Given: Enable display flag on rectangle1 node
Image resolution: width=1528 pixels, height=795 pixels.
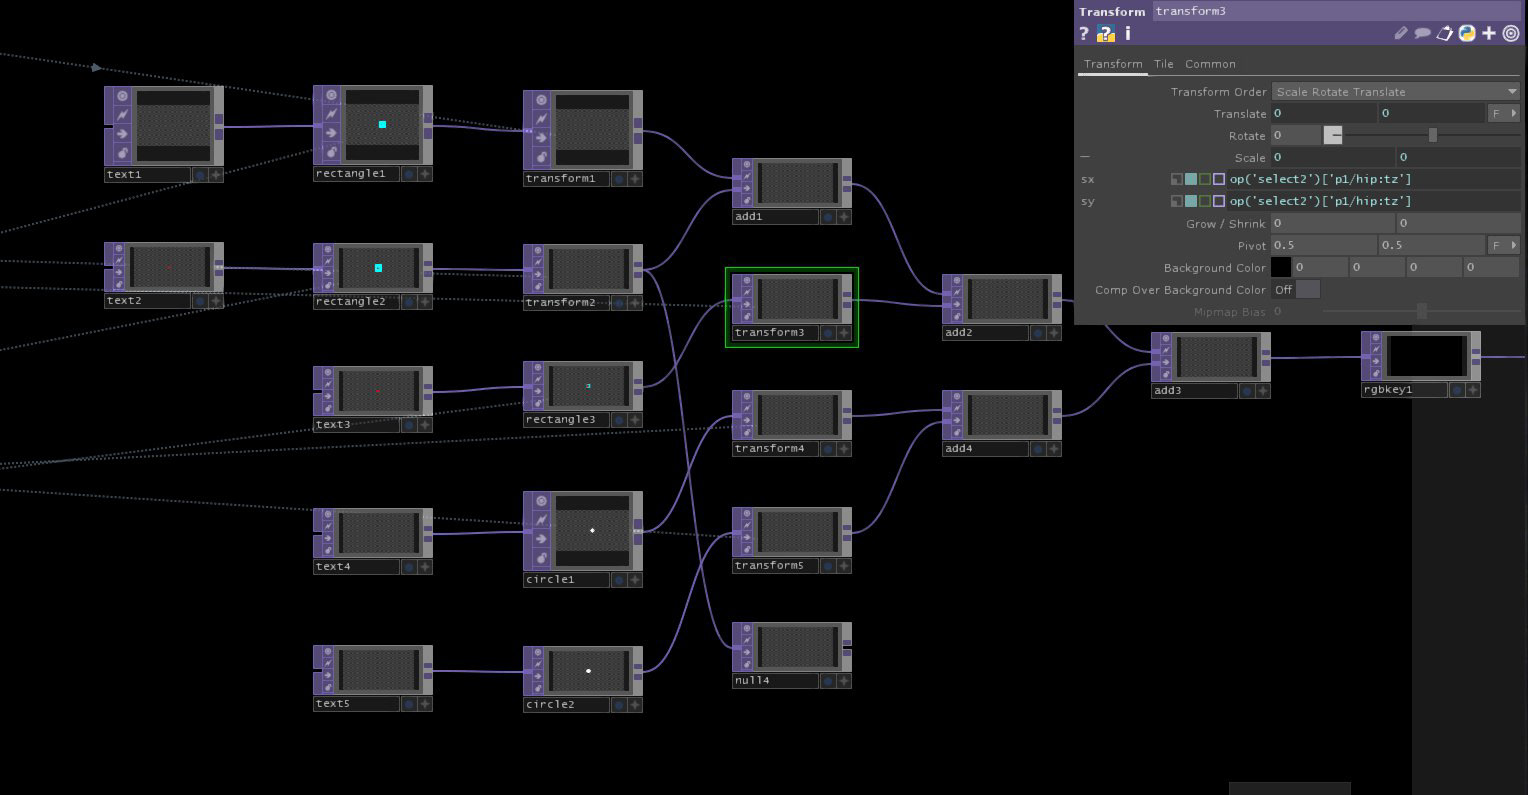Looking at the screenshot, I should (408, 174).
